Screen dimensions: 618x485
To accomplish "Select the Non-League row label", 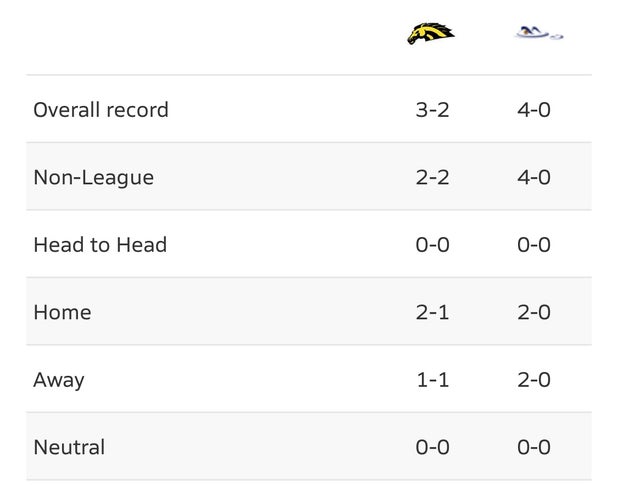I will 94,178.
